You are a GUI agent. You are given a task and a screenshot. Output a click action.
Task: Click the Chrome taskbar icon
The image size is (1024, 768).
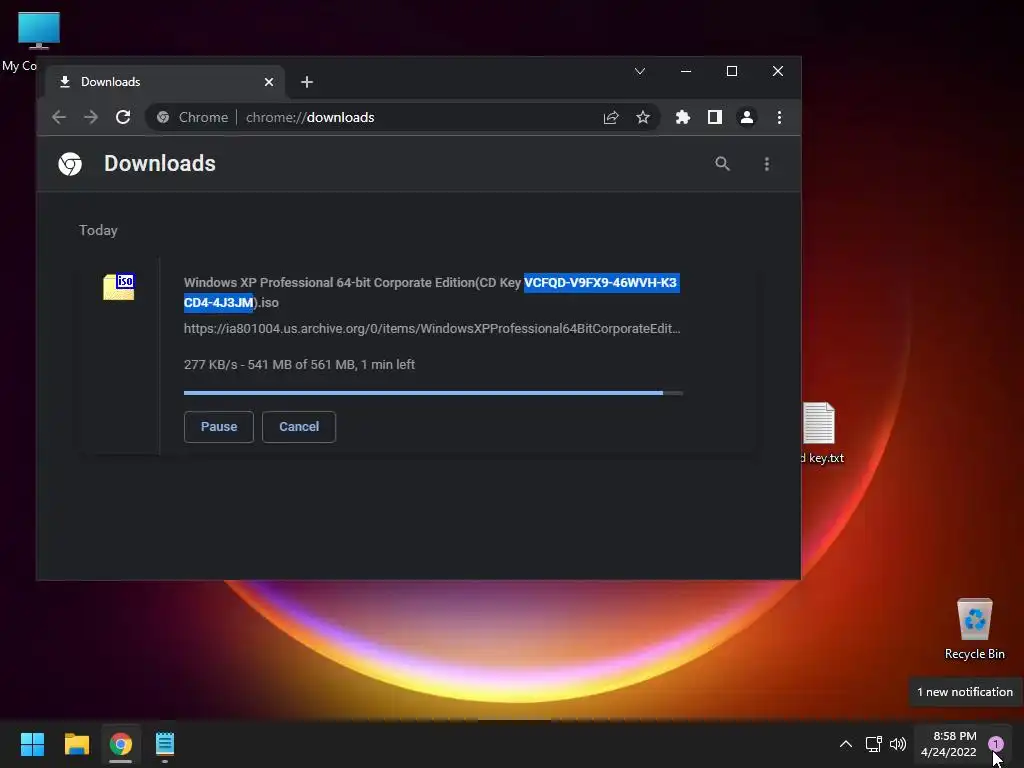tap(121, 744)
